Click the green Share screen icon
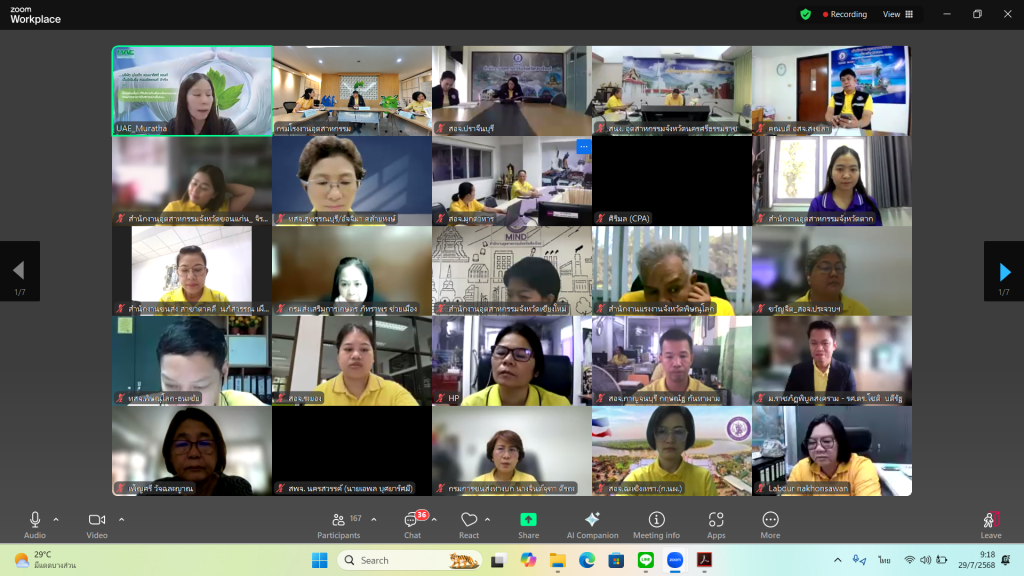 [528, 524]
